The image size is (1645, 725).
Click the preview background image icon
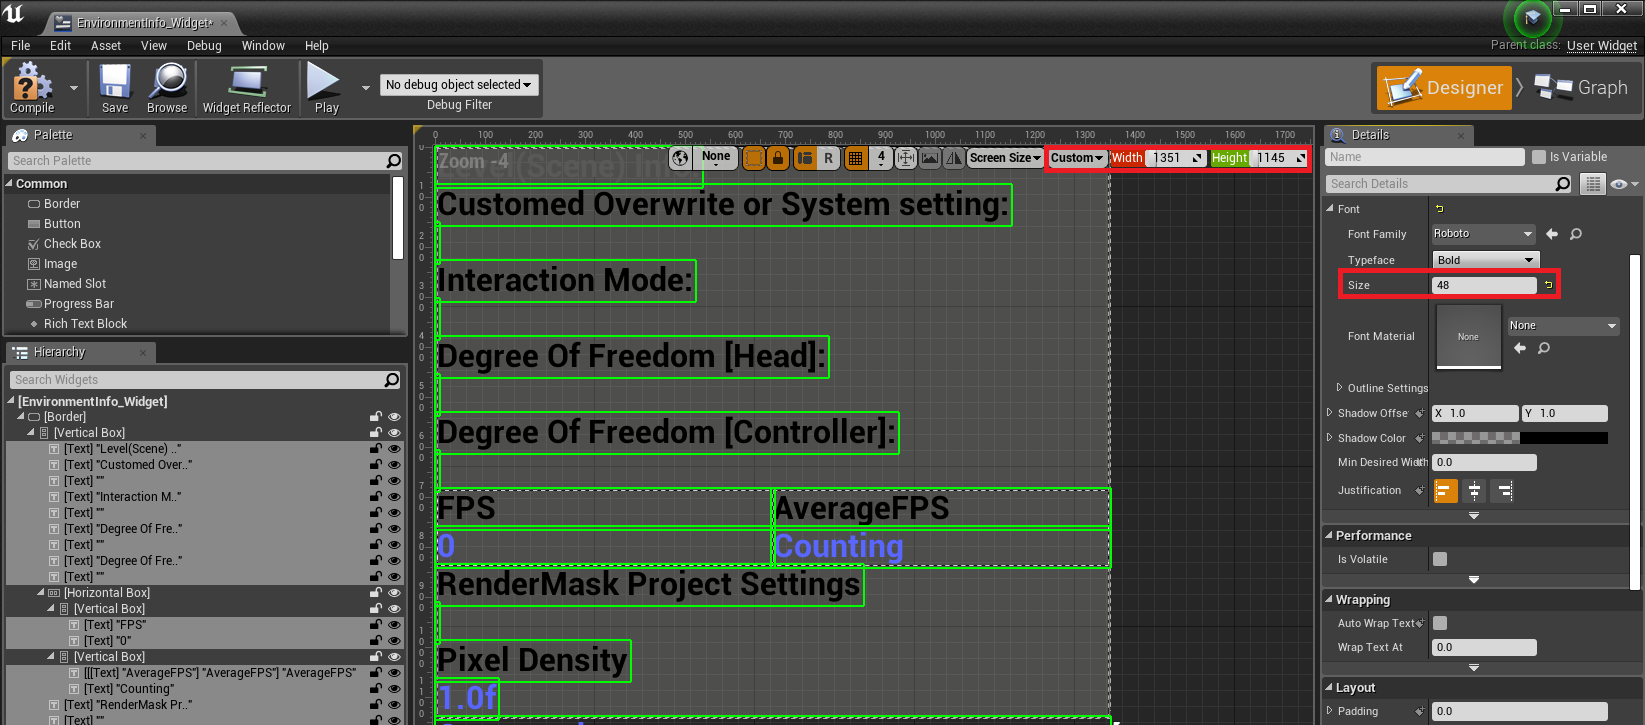pyautogui.click(x=930, y=158)
